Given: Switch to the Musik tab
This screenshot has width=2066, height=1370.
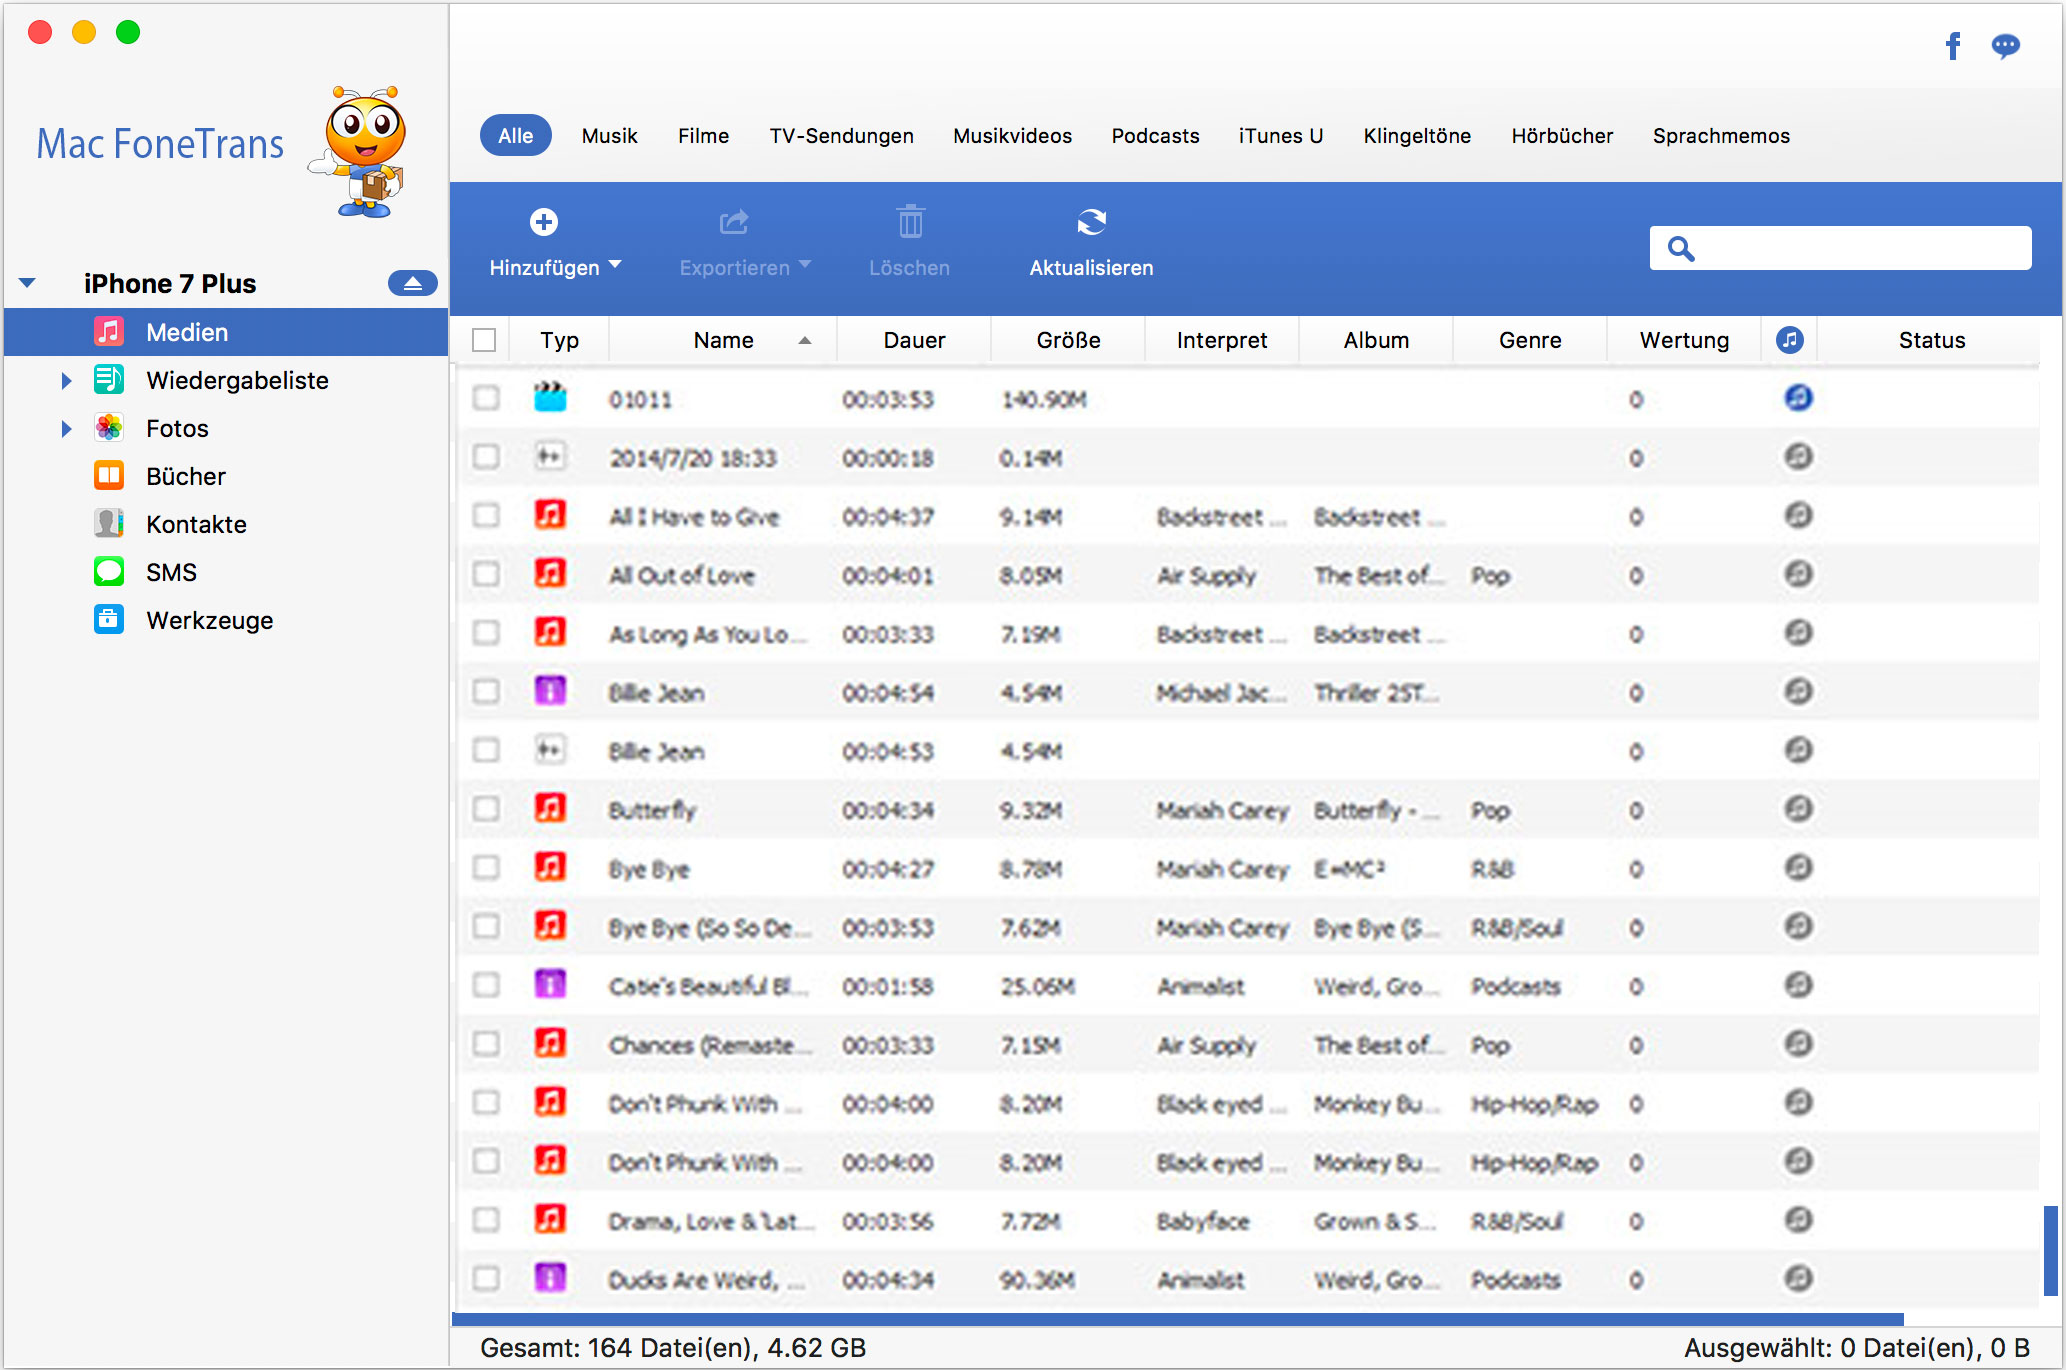Looking at the screenshot, I should point(609,135).
